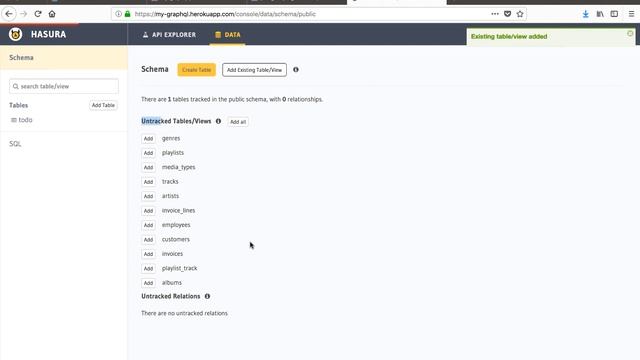This screenshot has height=360, width=640.
Task: Click the Hasura logo icon
Action: point(16,34)
